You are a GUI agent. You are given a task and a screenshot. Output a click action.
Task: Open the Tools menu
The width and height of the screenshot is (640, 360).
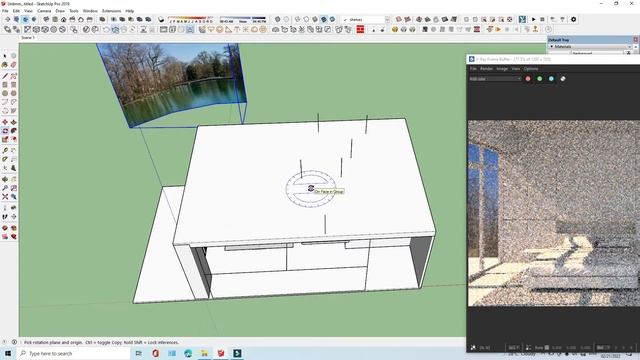coord(74,11)
